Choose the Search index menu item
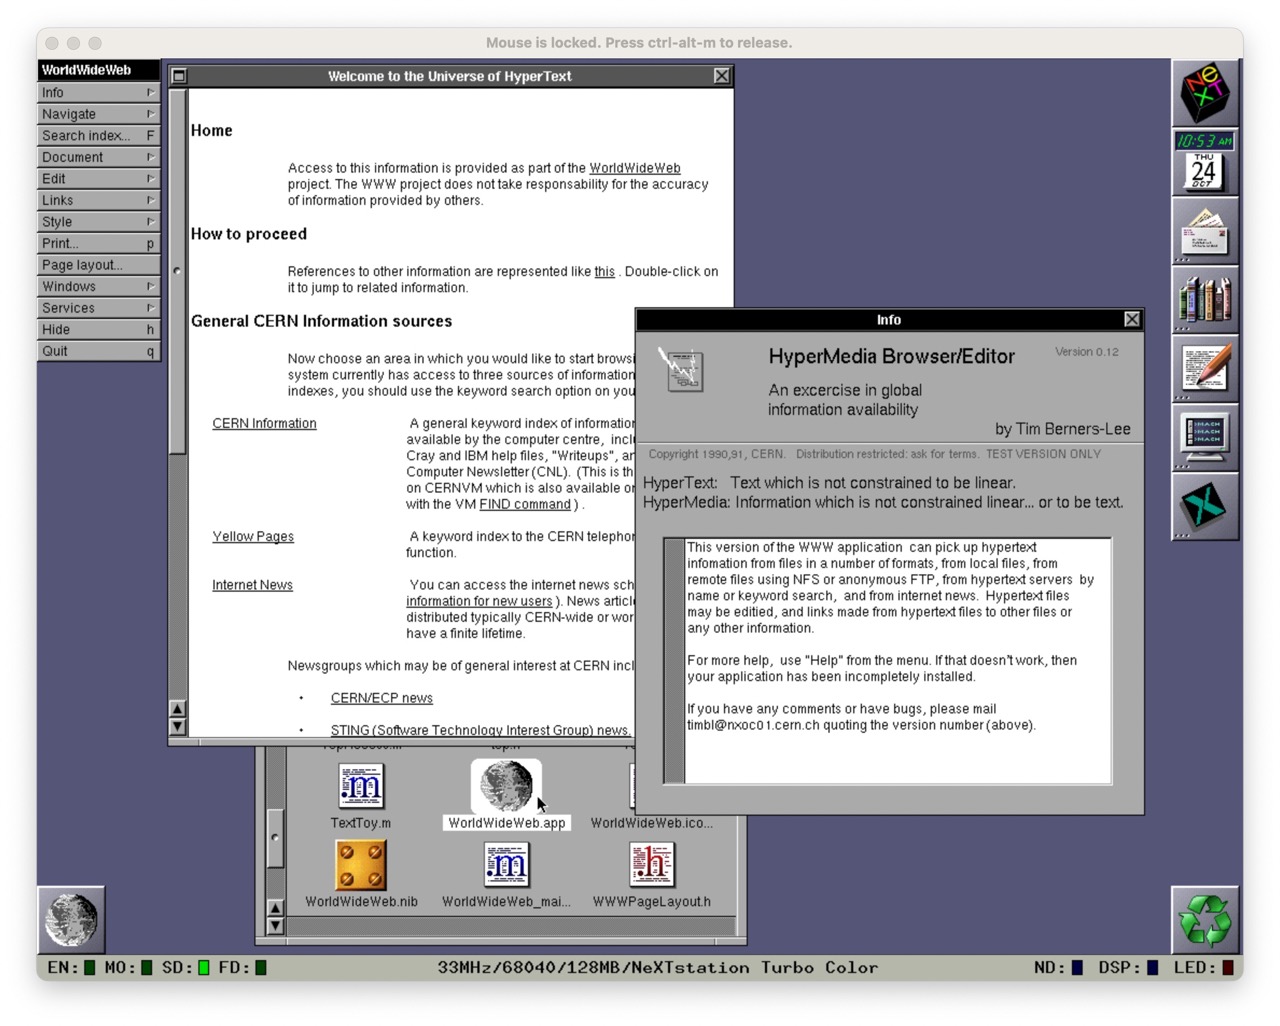Screen dimensions: 1280x1026 pos(98,135)
